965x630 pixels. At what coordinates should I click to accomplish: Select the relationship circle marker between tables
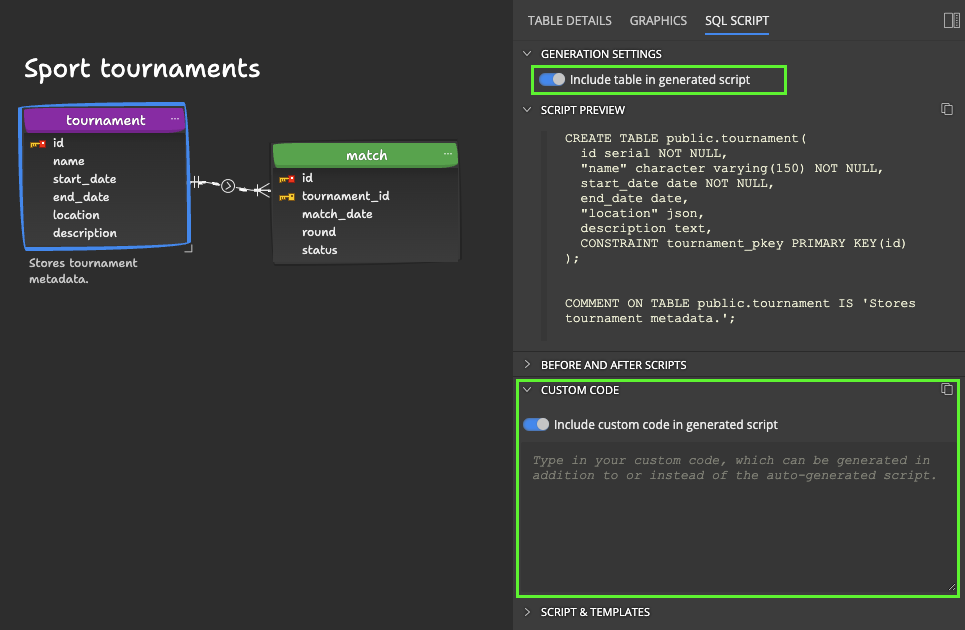(x=228, y=185)
